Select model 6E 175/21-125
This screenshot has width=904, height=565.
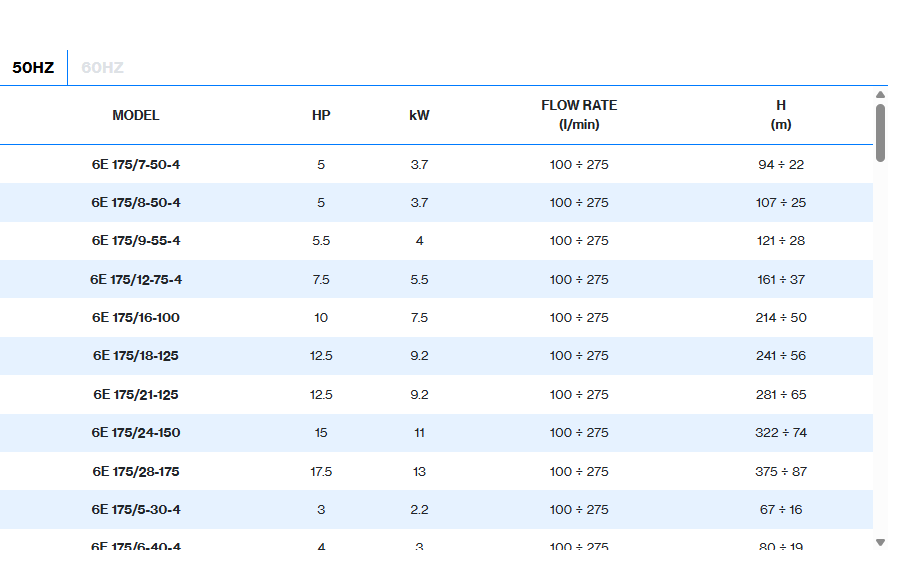click(x=136, y=395)
